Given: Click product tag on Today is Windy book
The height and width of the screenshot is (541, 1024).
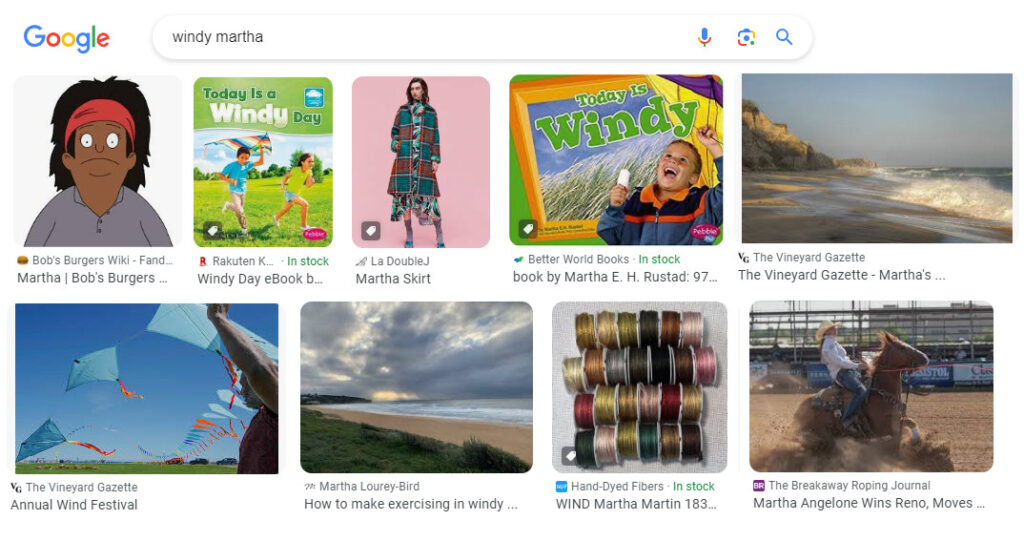Looking at the screenshot, I should point(528,230).
